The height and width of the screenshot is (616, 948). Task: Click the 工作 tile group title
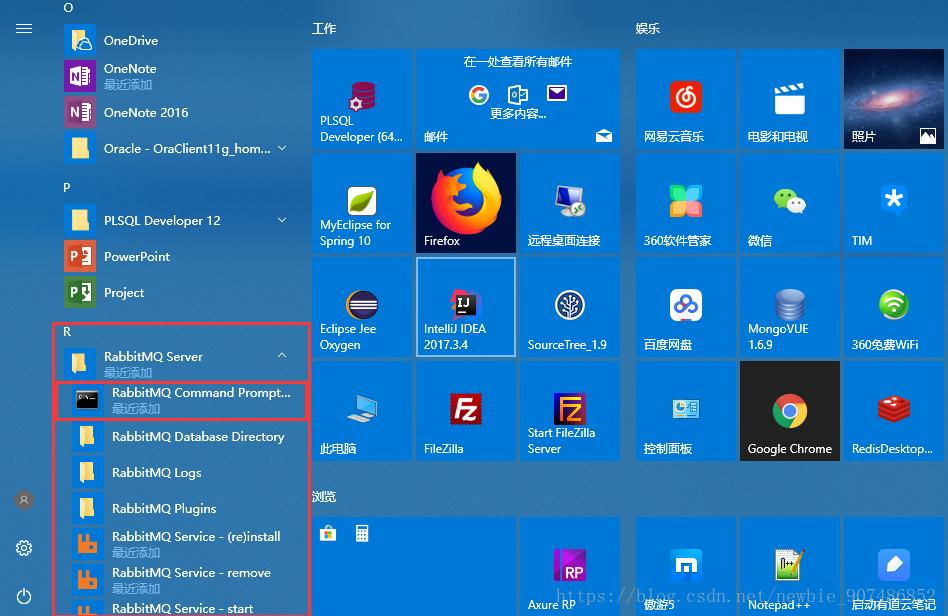pos(324,28)
